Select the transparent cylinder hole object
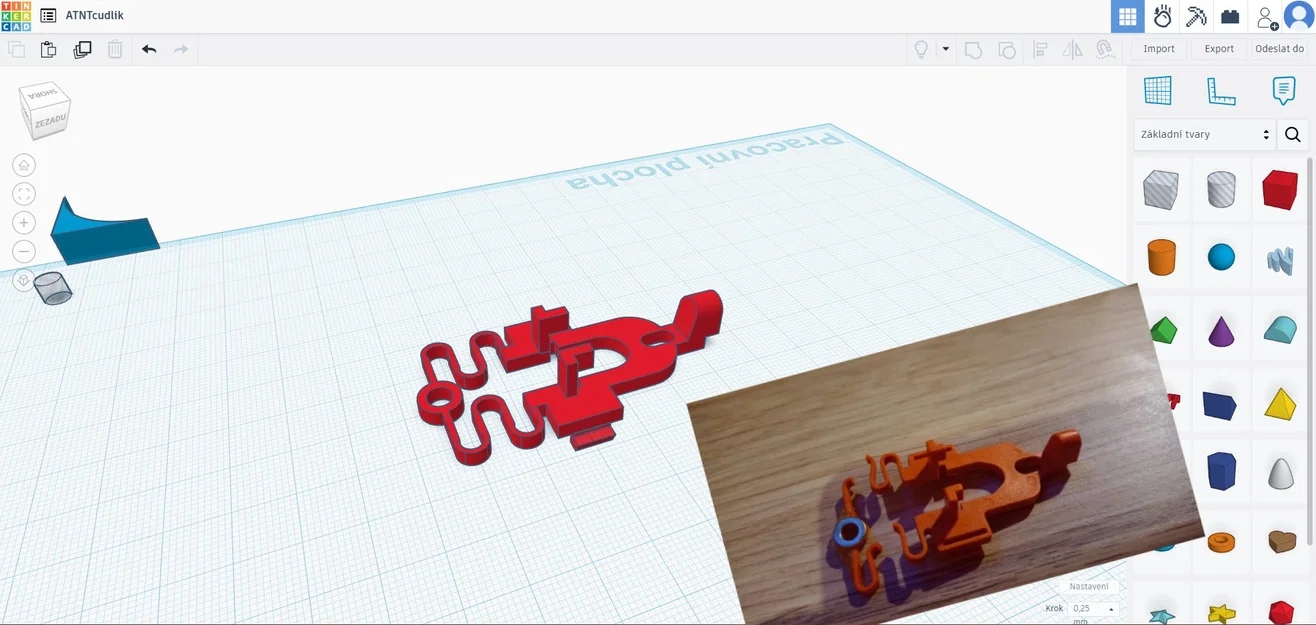This screenshot has width=1316, height=625. pos(53,287)
